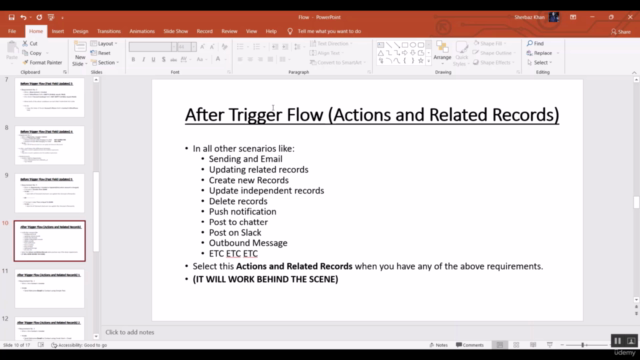Toggle Bold formatting
The image size is (640, 360).
point(133,60)
